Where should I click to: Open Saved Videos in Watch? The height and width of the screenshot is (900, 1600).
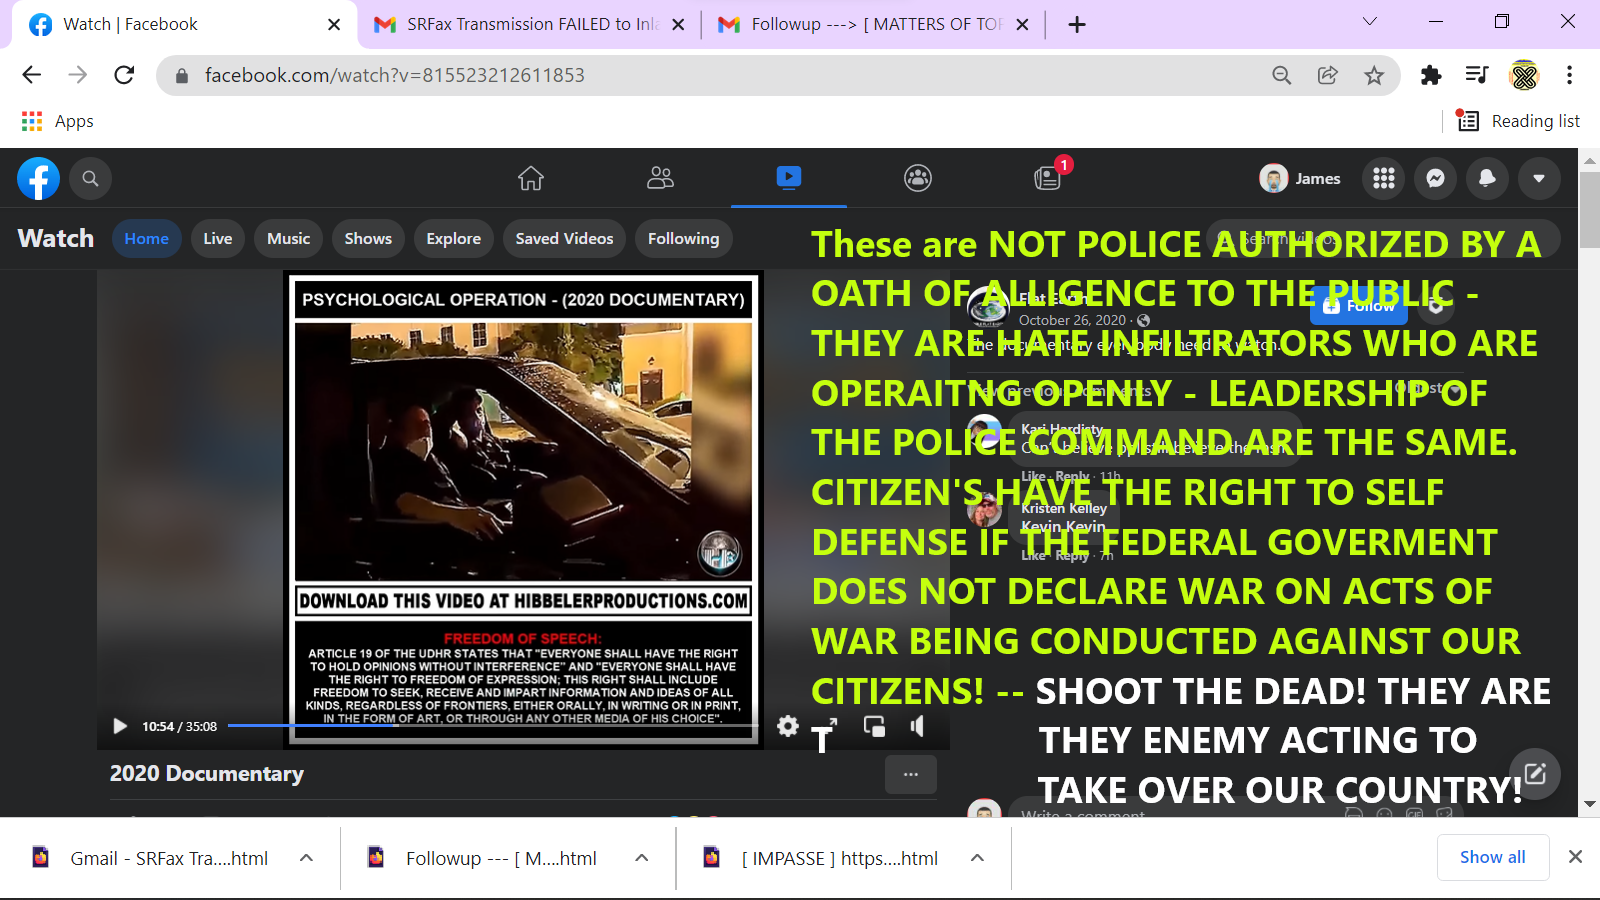565,239
